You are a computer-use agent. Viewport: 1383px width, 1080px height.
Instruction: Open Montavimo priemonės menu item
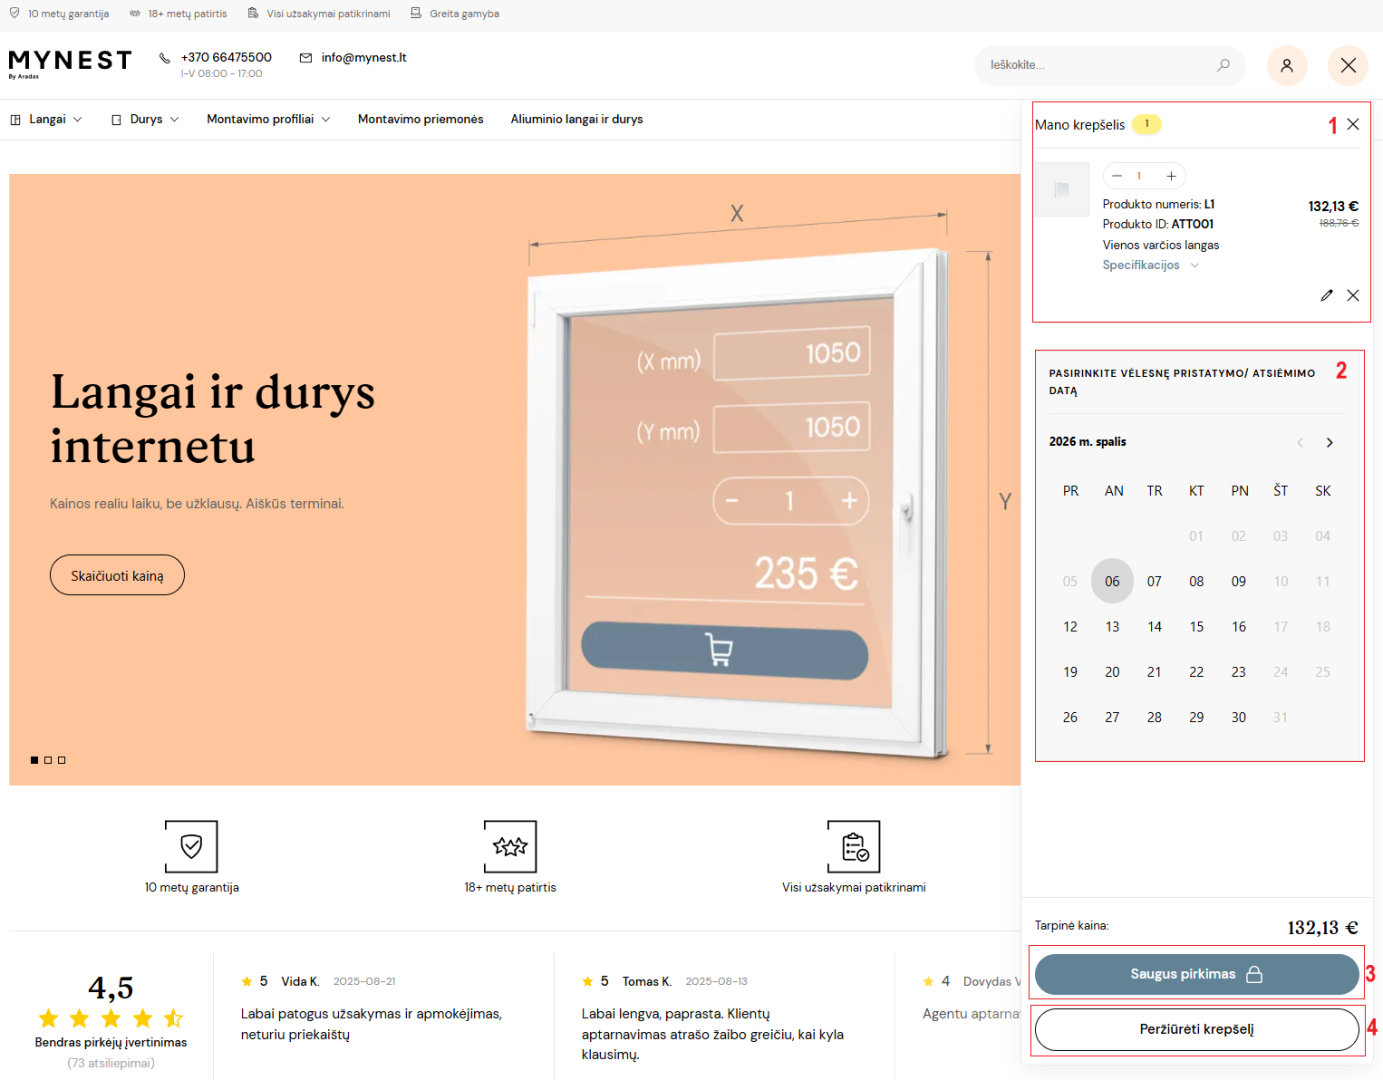[x=421, y=119]
